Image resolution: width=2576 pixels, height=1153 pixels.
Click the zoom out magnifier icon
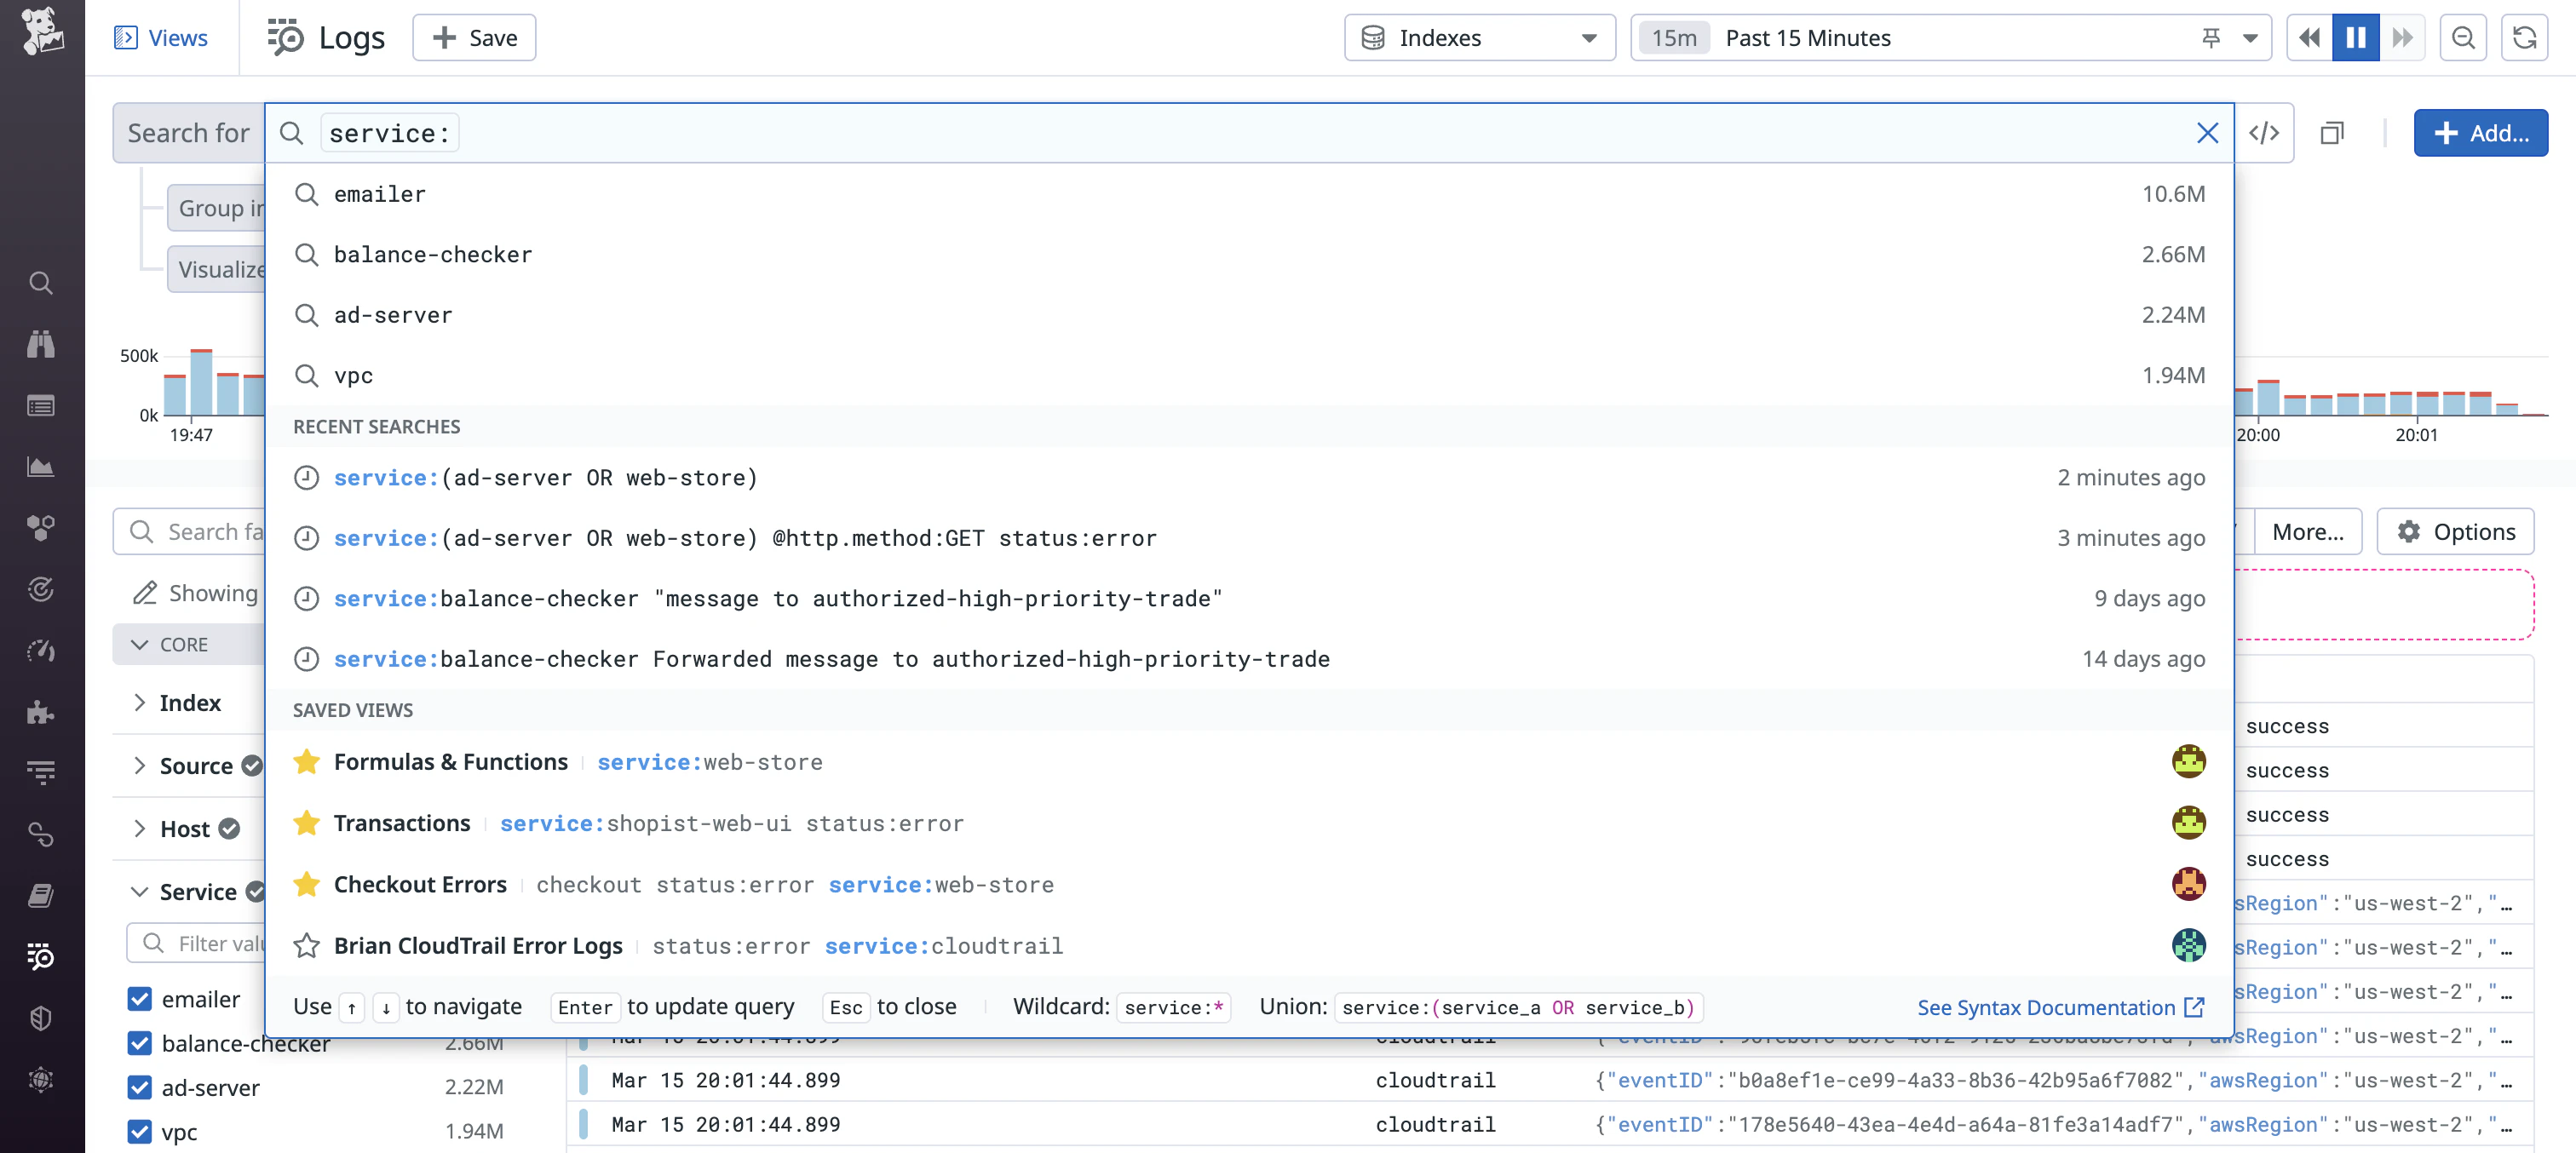pyautogui.click(x=2463, y=38)
